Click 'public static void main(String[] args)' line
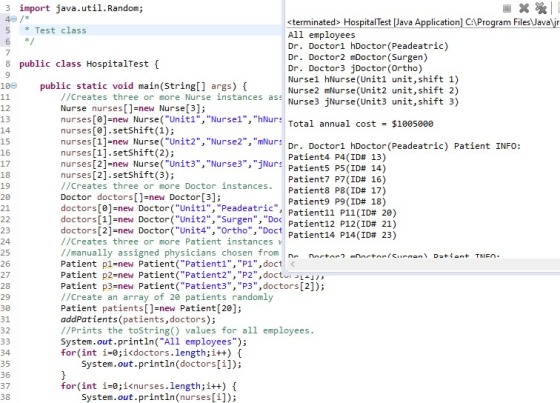 (x=143, y=86)
